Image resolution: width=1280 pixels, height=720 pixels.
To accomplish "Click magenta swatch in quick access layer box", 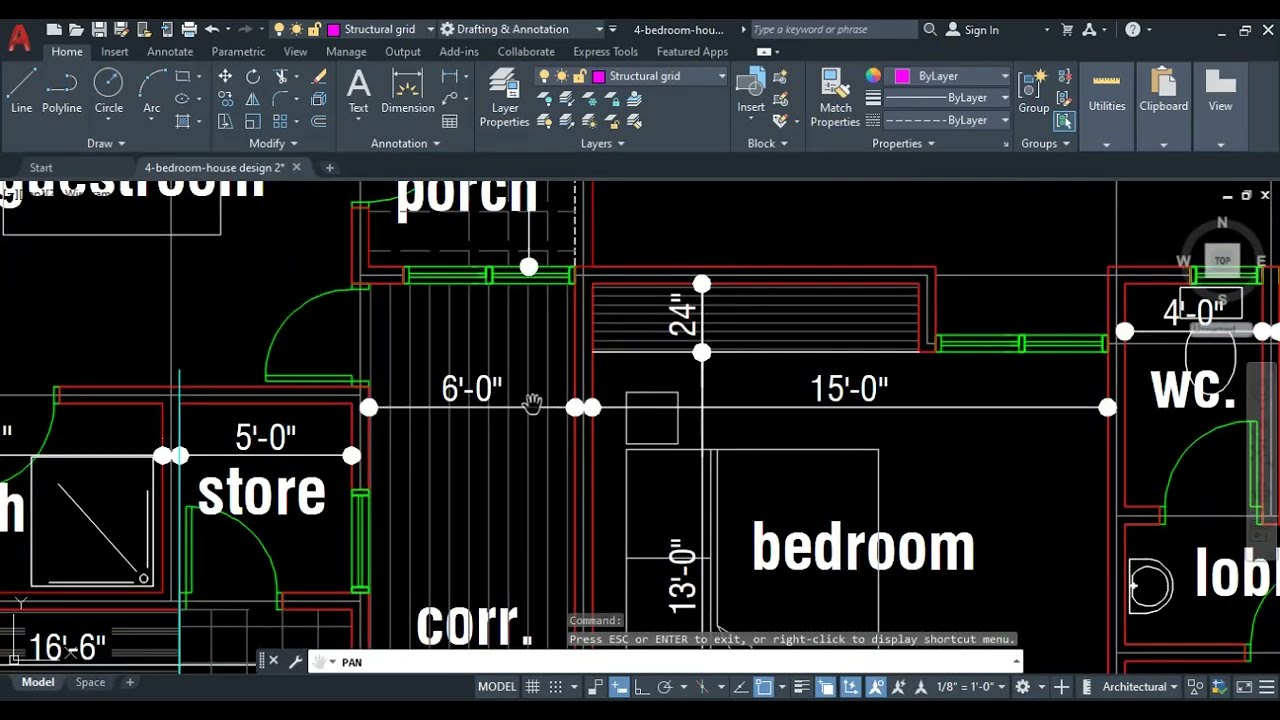I will tap(334, 30).
